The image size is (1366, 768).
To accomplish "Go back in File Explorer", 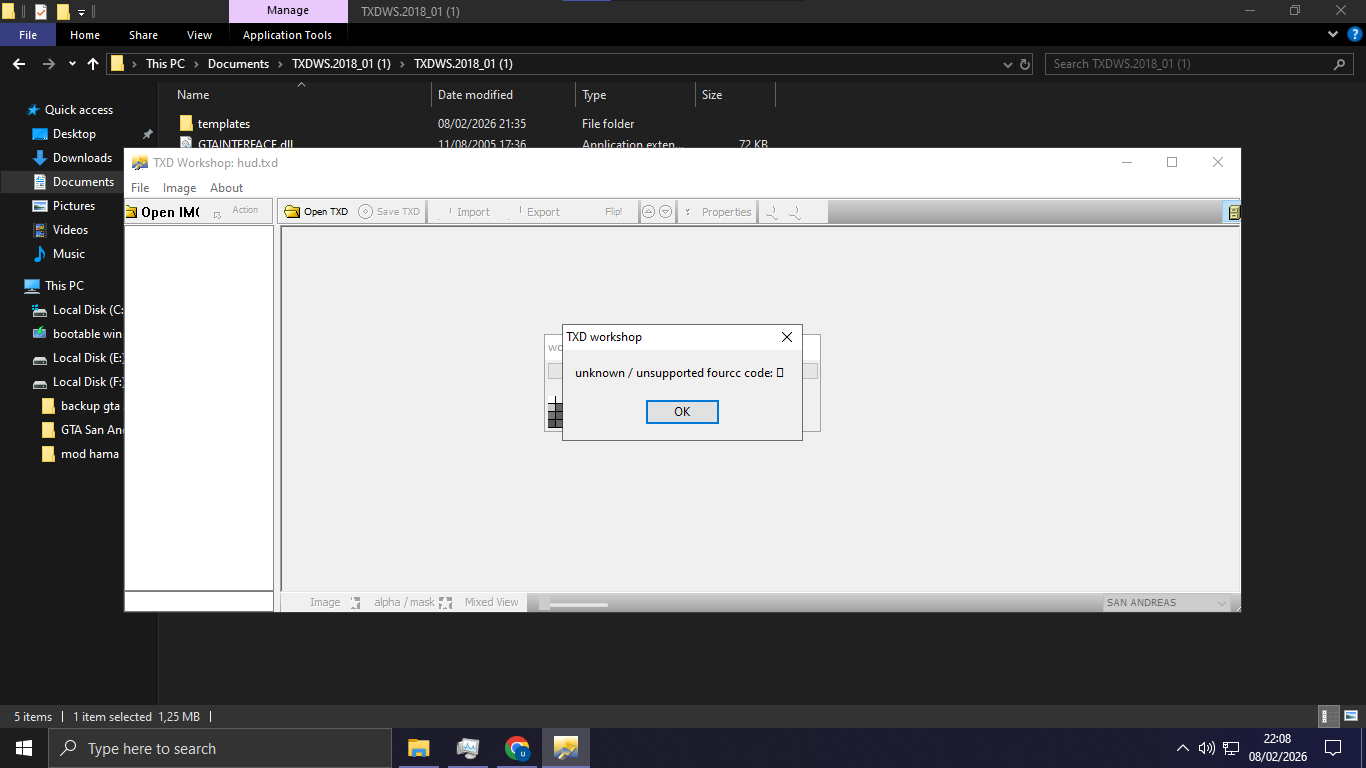I will (x=18, y=64).
